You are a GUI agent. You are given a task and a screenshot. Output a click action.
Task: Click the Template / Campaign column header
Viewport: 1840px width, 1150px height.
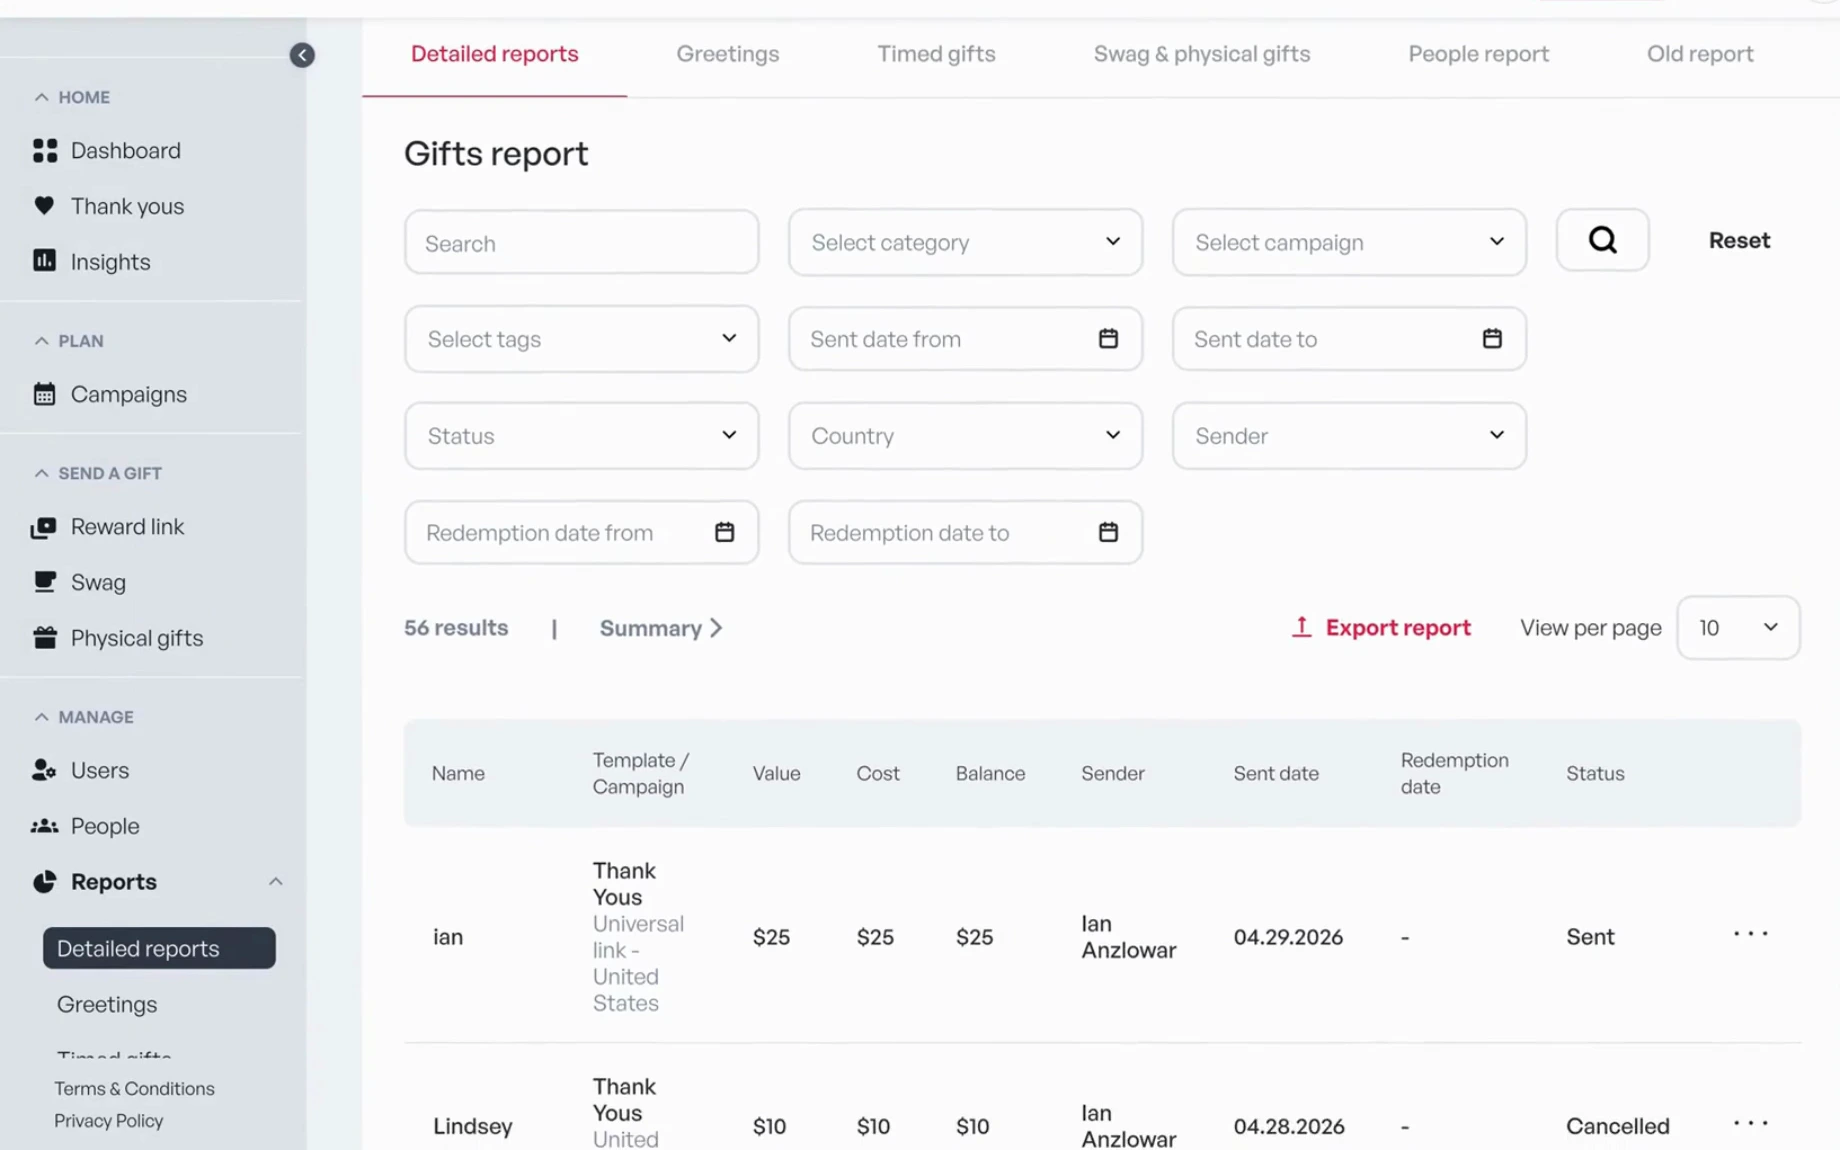(641, 773)
